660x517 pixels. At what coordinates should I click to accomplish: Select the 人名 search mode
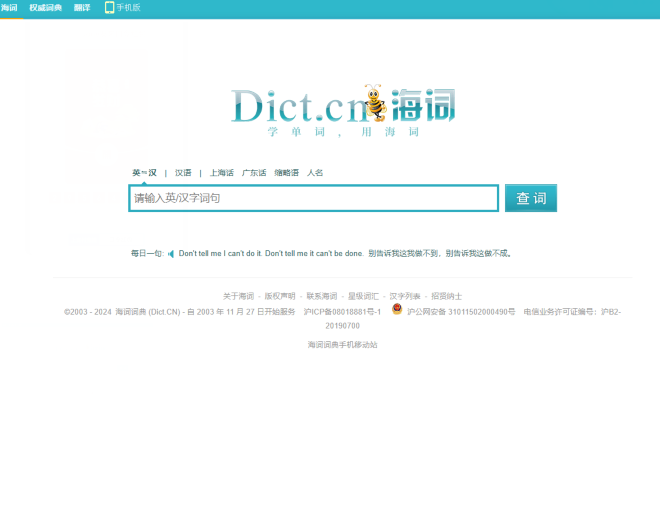click(315, 173)
